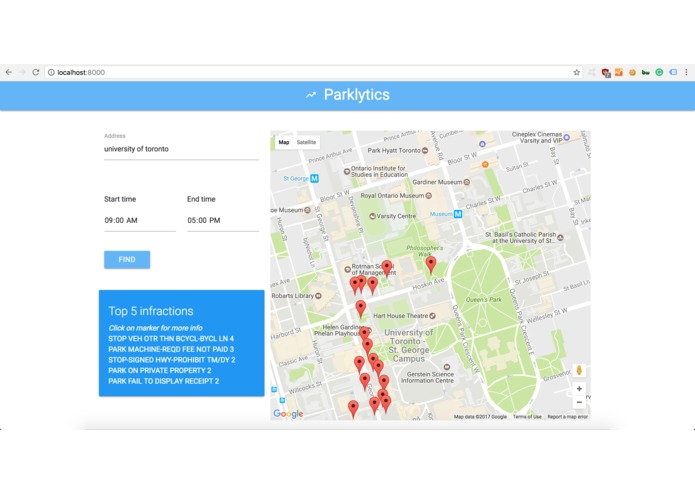Click the Museum subway station icon
Screen dimensions: 695x494
coord(458,214)
